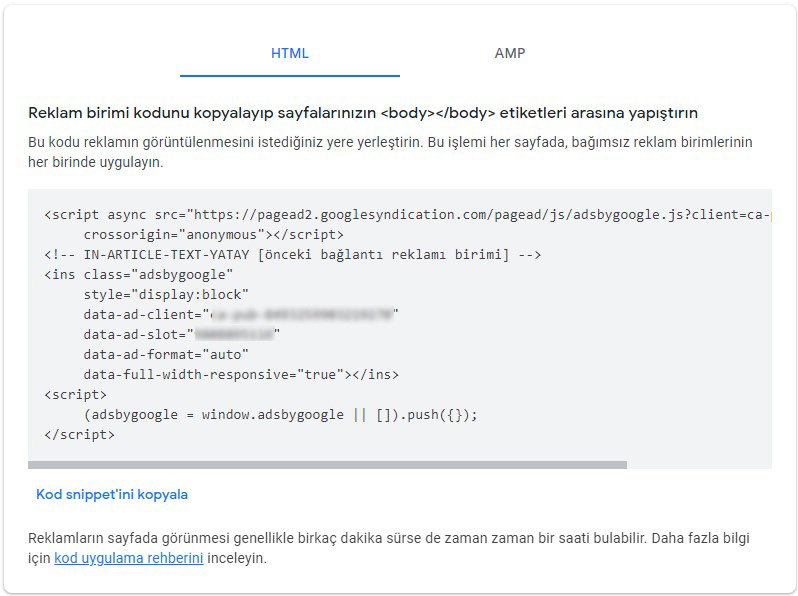Click the ins class="adsbygoogle" line
Image resolution: width=798 pixels, height=596 pixels.
(138, 275)
